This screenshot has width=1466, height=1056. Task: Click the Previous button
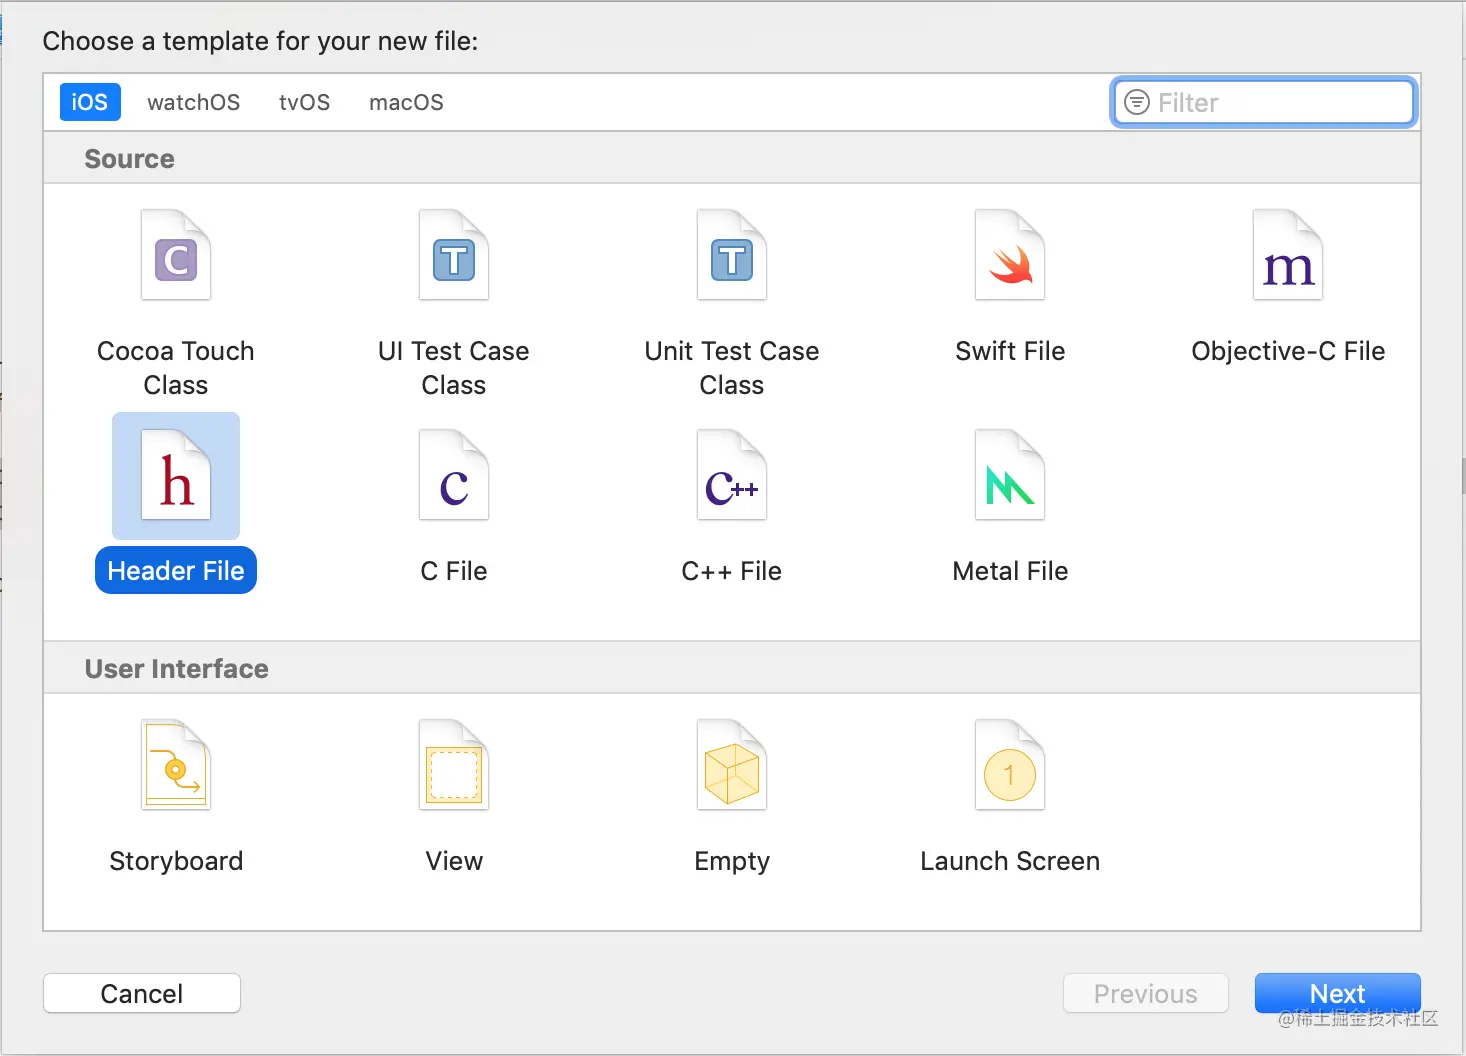point(1146,993)
